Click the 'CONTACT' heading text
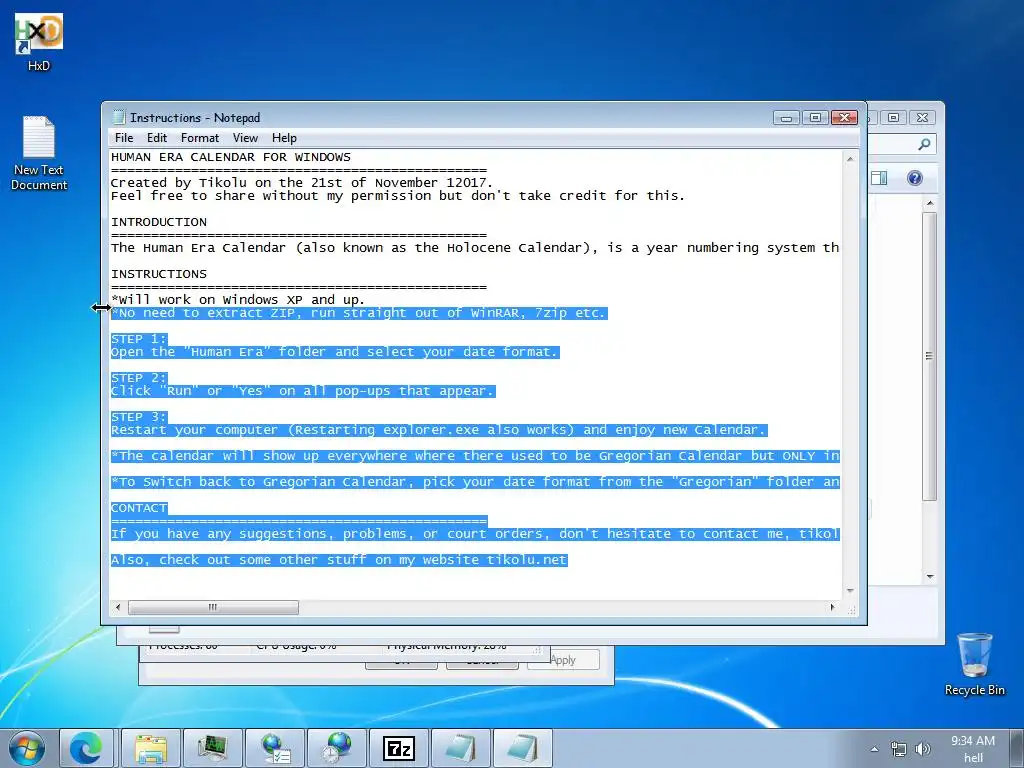Image resolution: width=1024 pixels, height=768 pixels. point(139,508)
